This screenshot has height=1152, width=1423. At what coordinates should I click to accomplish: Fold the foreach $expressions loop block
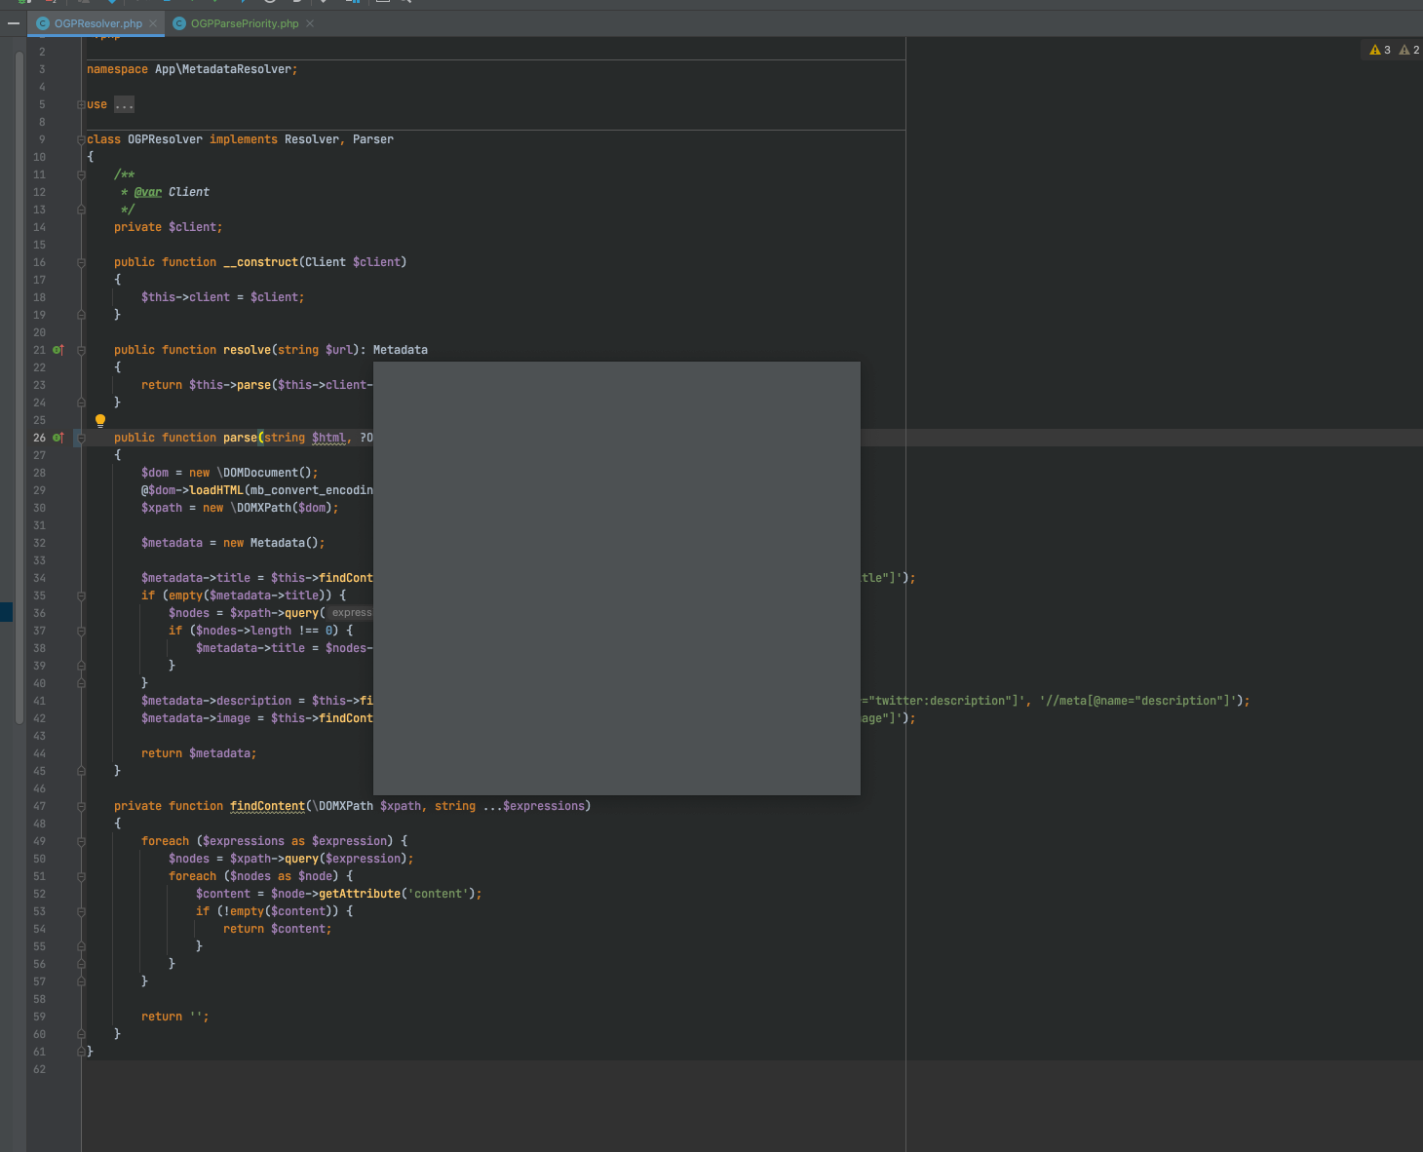point(81,842)
